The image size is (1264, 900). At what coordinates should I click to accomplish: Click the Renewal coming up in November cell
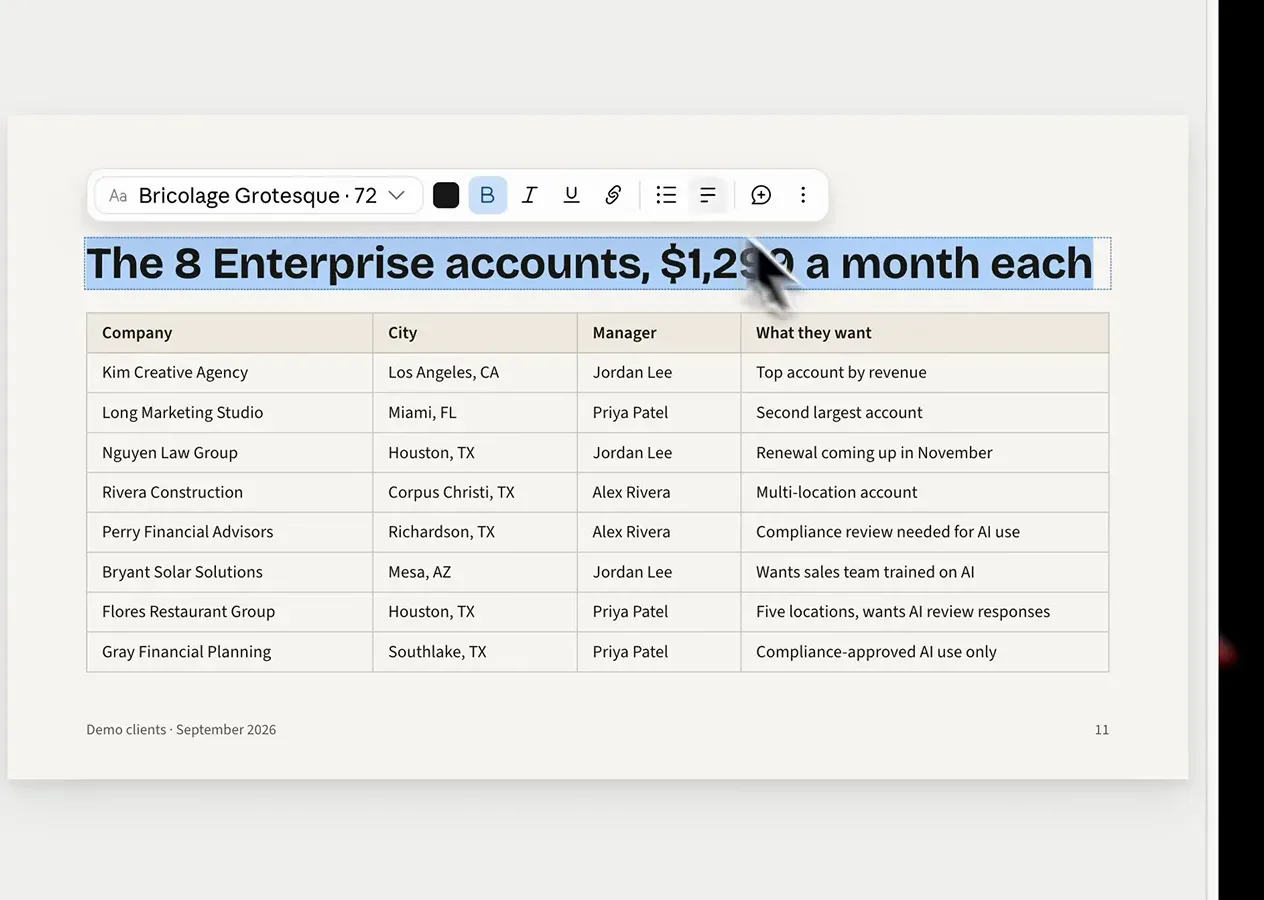click(925, 453)
